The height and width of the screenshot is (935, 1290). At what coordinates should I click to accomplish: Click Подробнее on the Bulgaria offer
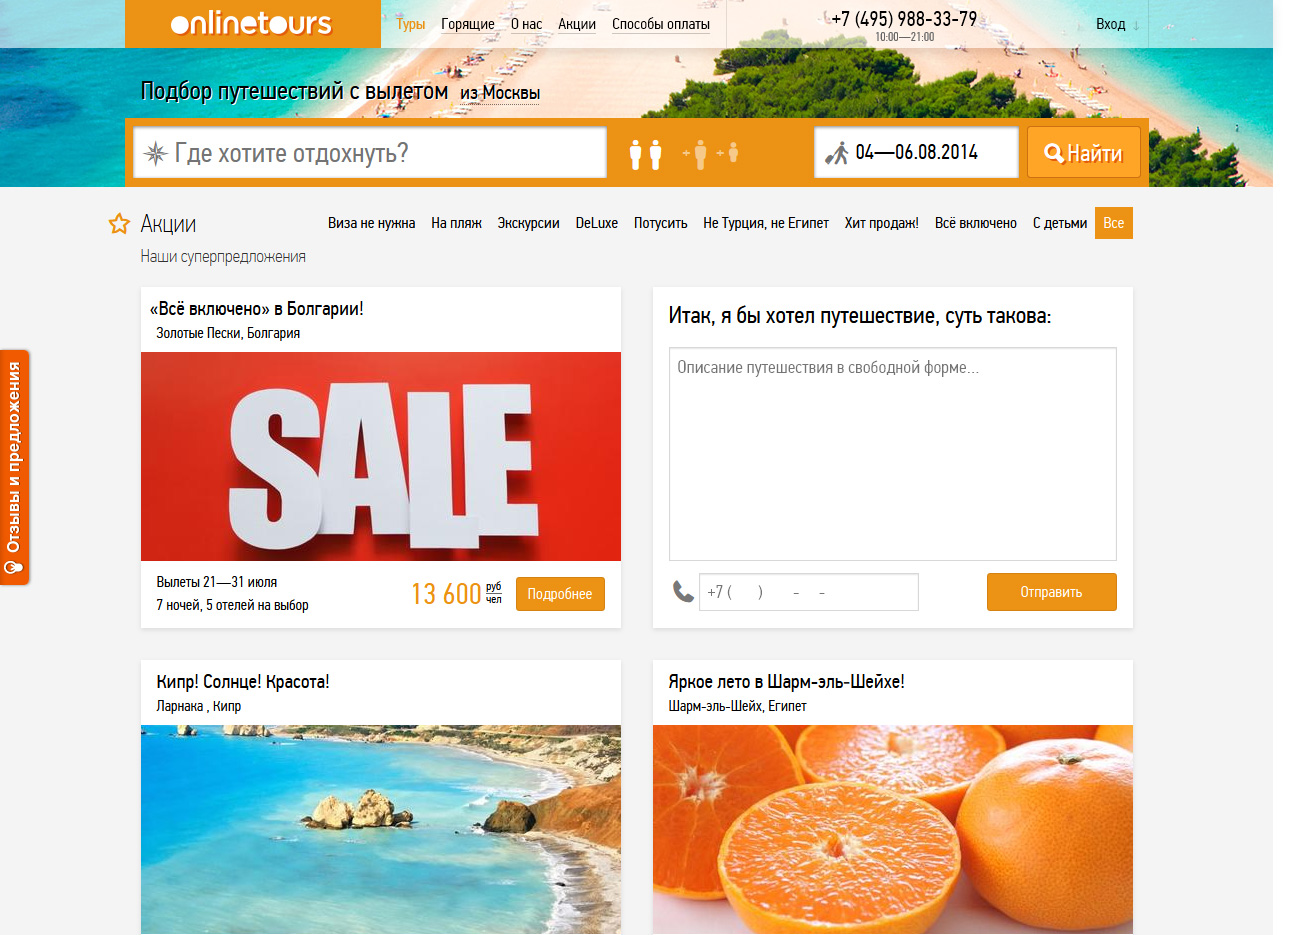pos(560,594)
